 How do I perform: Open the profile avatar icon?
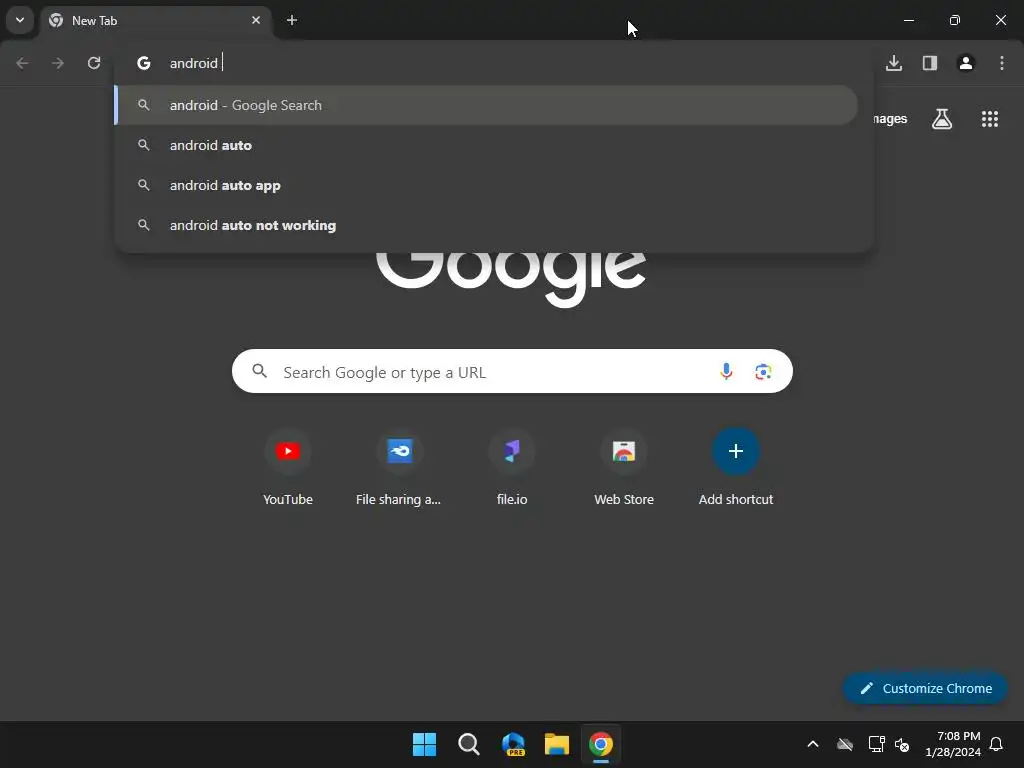966,63
